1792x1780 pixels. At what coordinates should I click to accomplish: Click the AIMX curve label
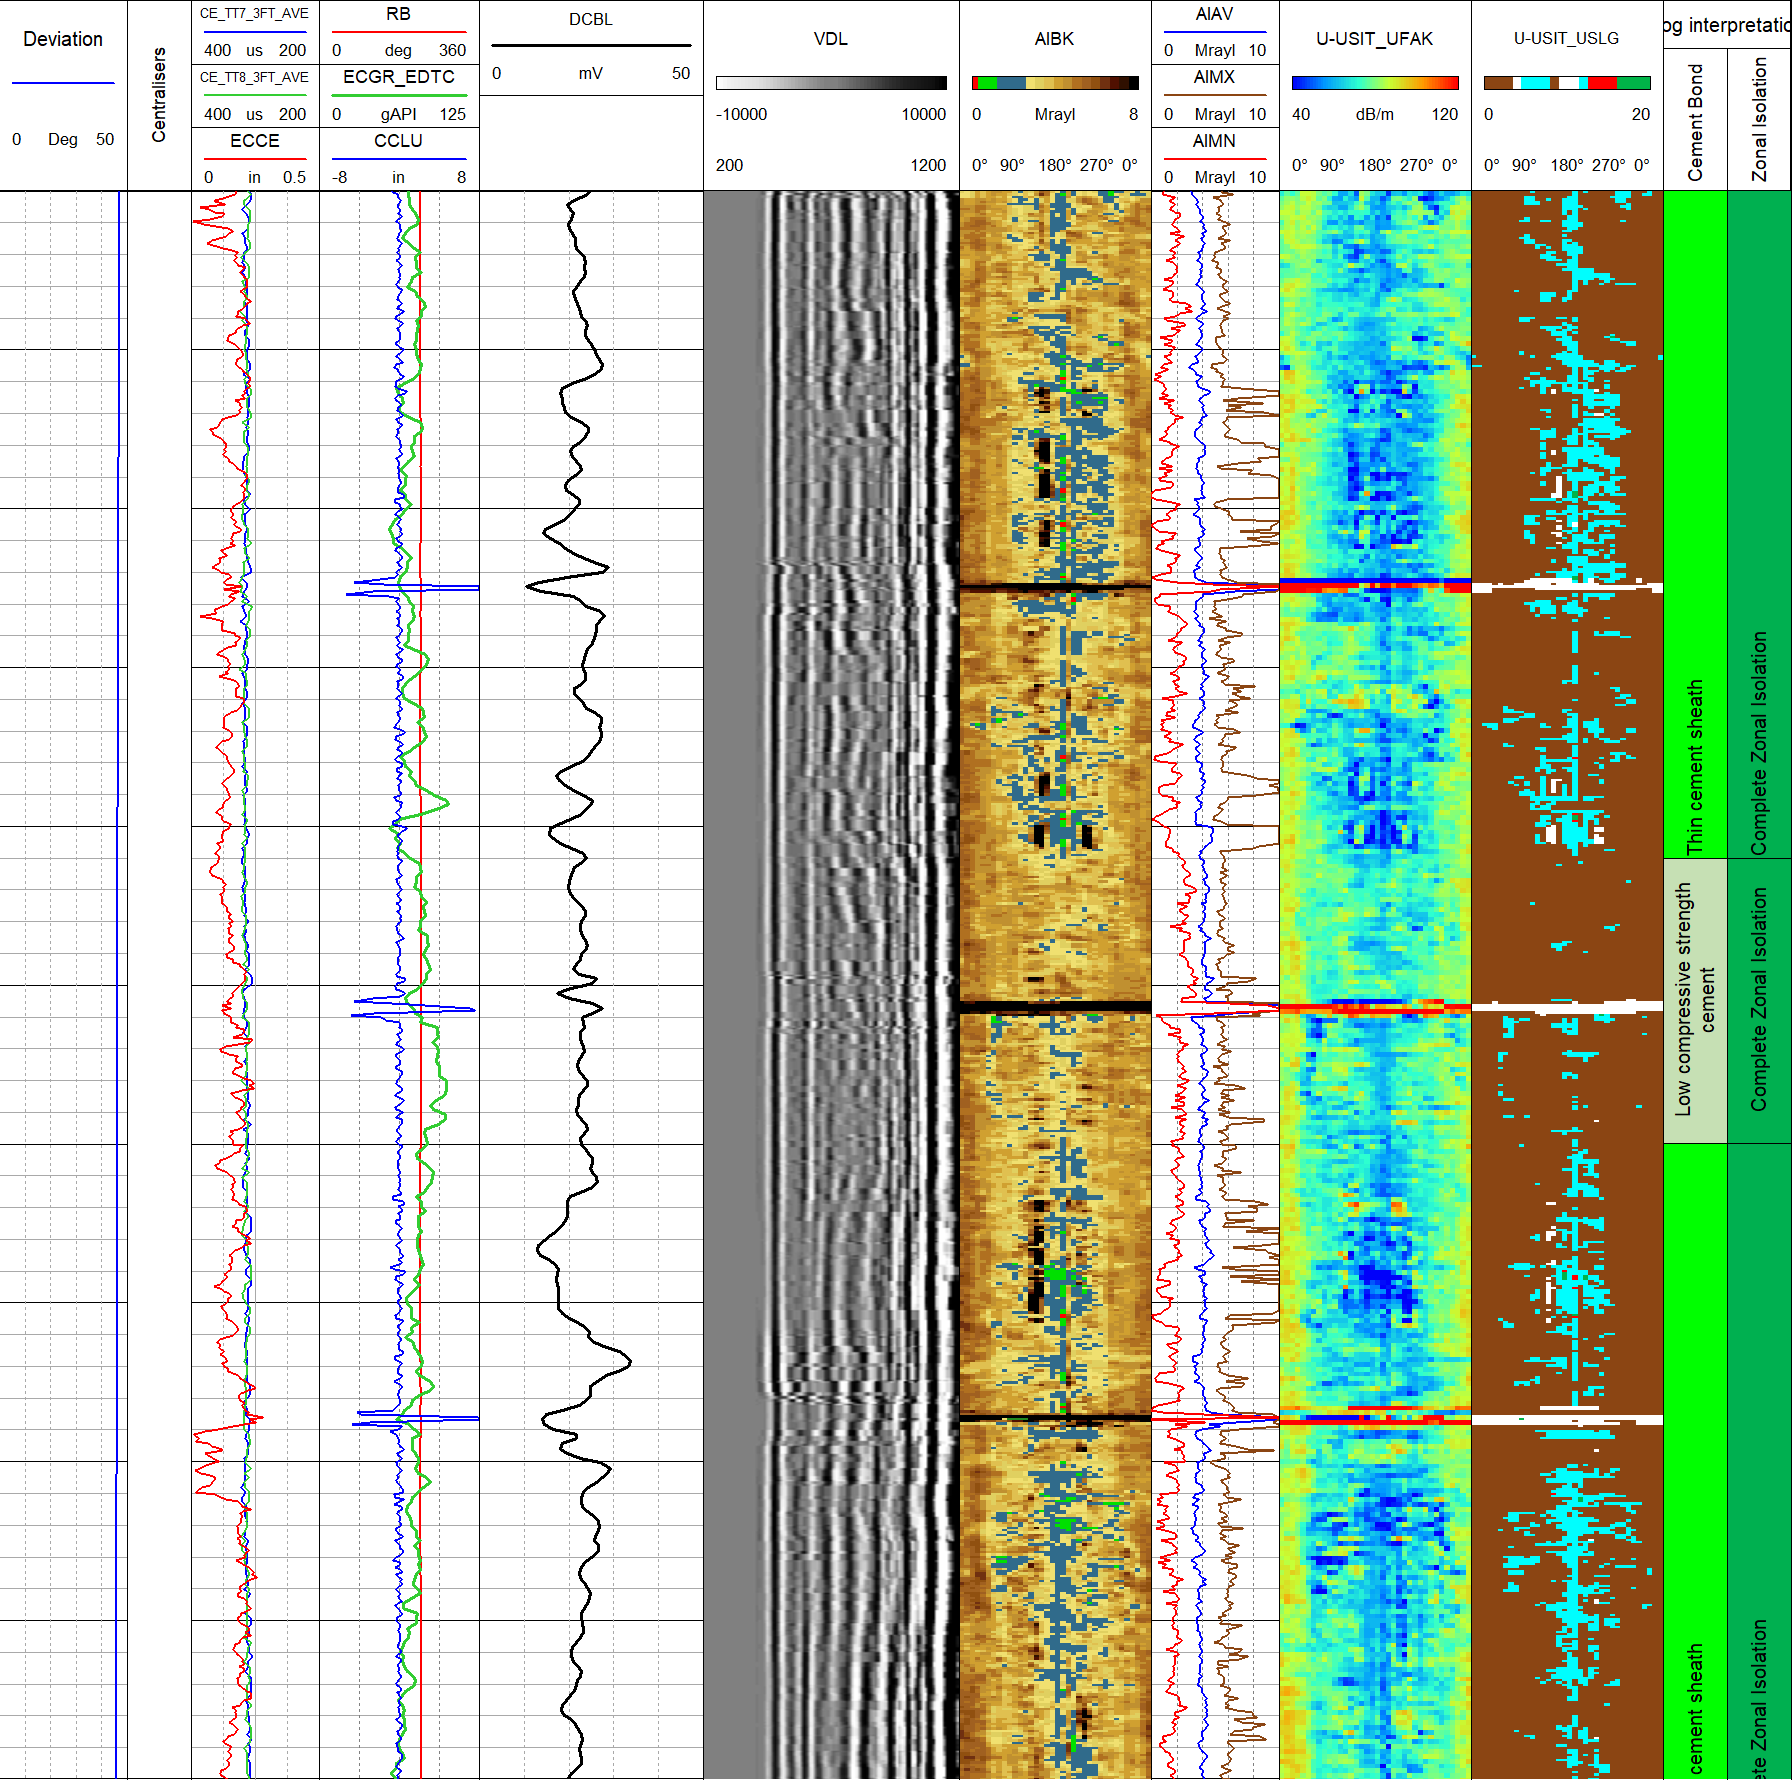(1214, 77)
